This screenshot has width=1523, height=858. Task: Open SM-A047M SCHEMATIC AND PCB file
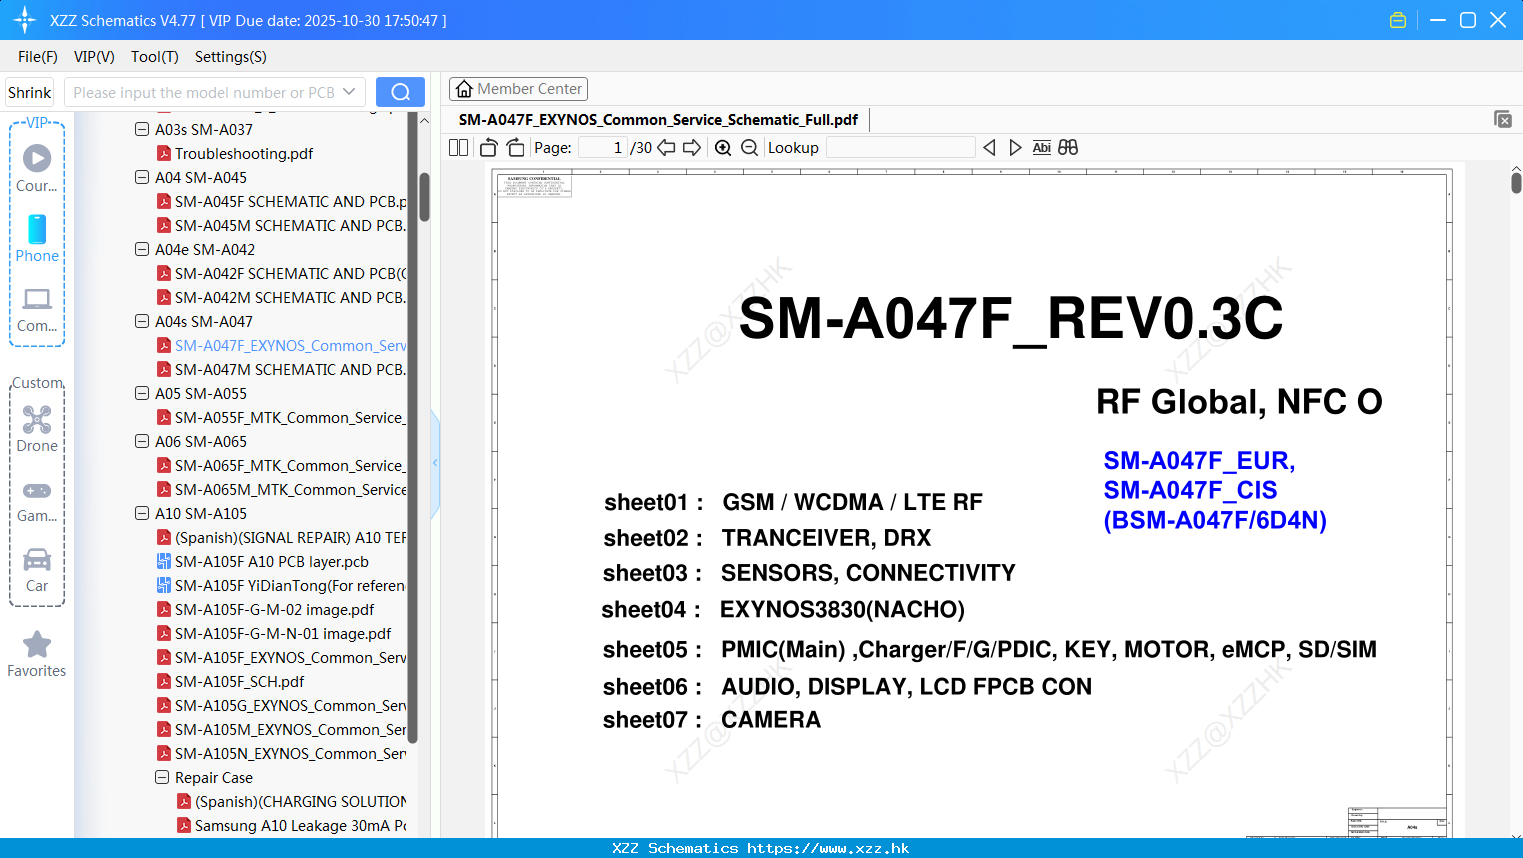pos(282,369)
